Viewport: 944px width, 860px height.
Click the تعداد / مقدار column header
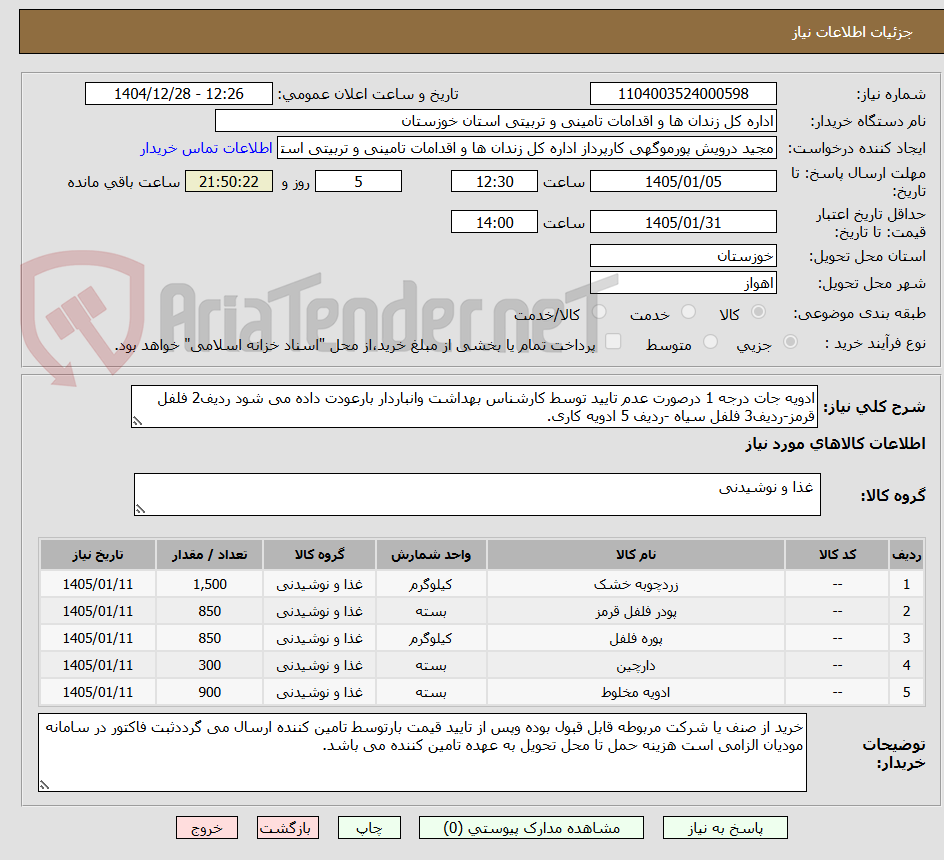coord(210,555)
